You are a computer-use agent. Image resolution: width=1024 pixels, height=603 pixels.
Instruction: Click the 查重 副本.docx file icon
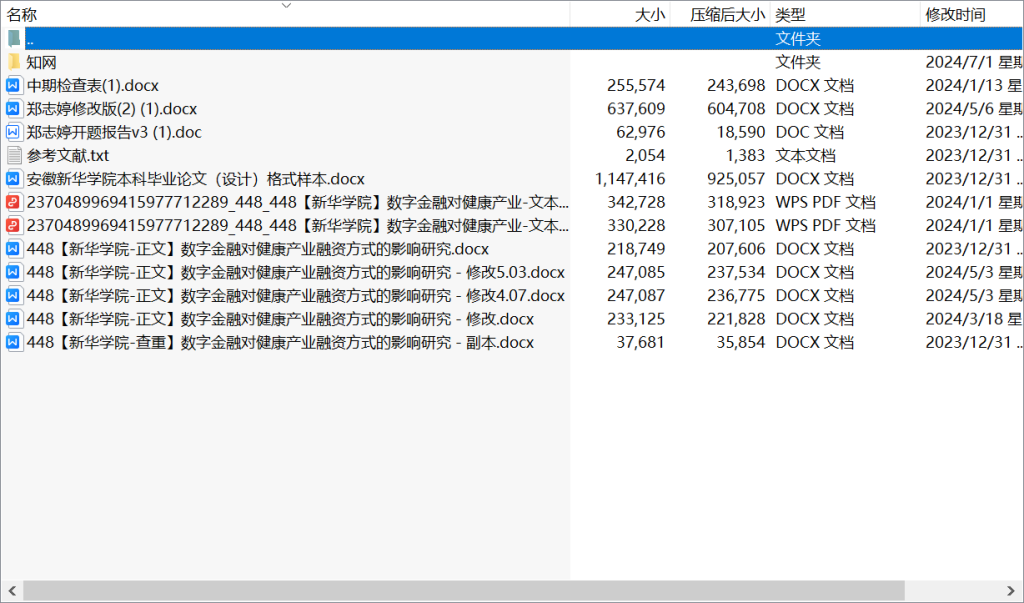pyautogui.click(x=14, y=343)
